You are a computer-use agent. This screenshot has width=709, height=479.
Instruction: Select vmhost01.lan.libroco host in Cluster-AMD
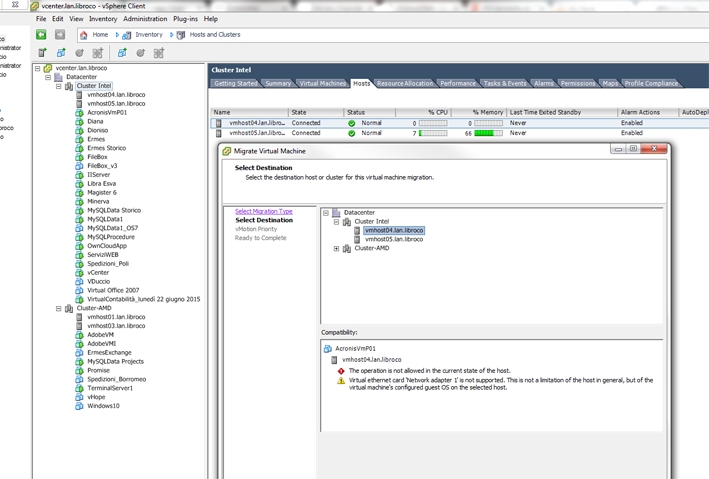116,317
